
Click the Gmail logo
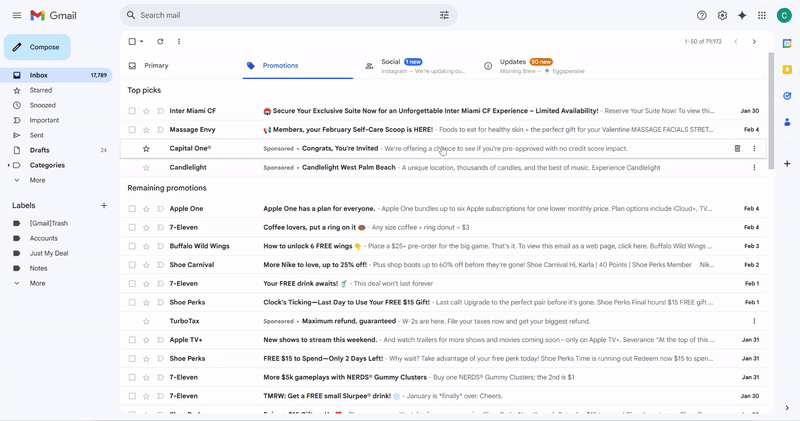tap(53, 15)
